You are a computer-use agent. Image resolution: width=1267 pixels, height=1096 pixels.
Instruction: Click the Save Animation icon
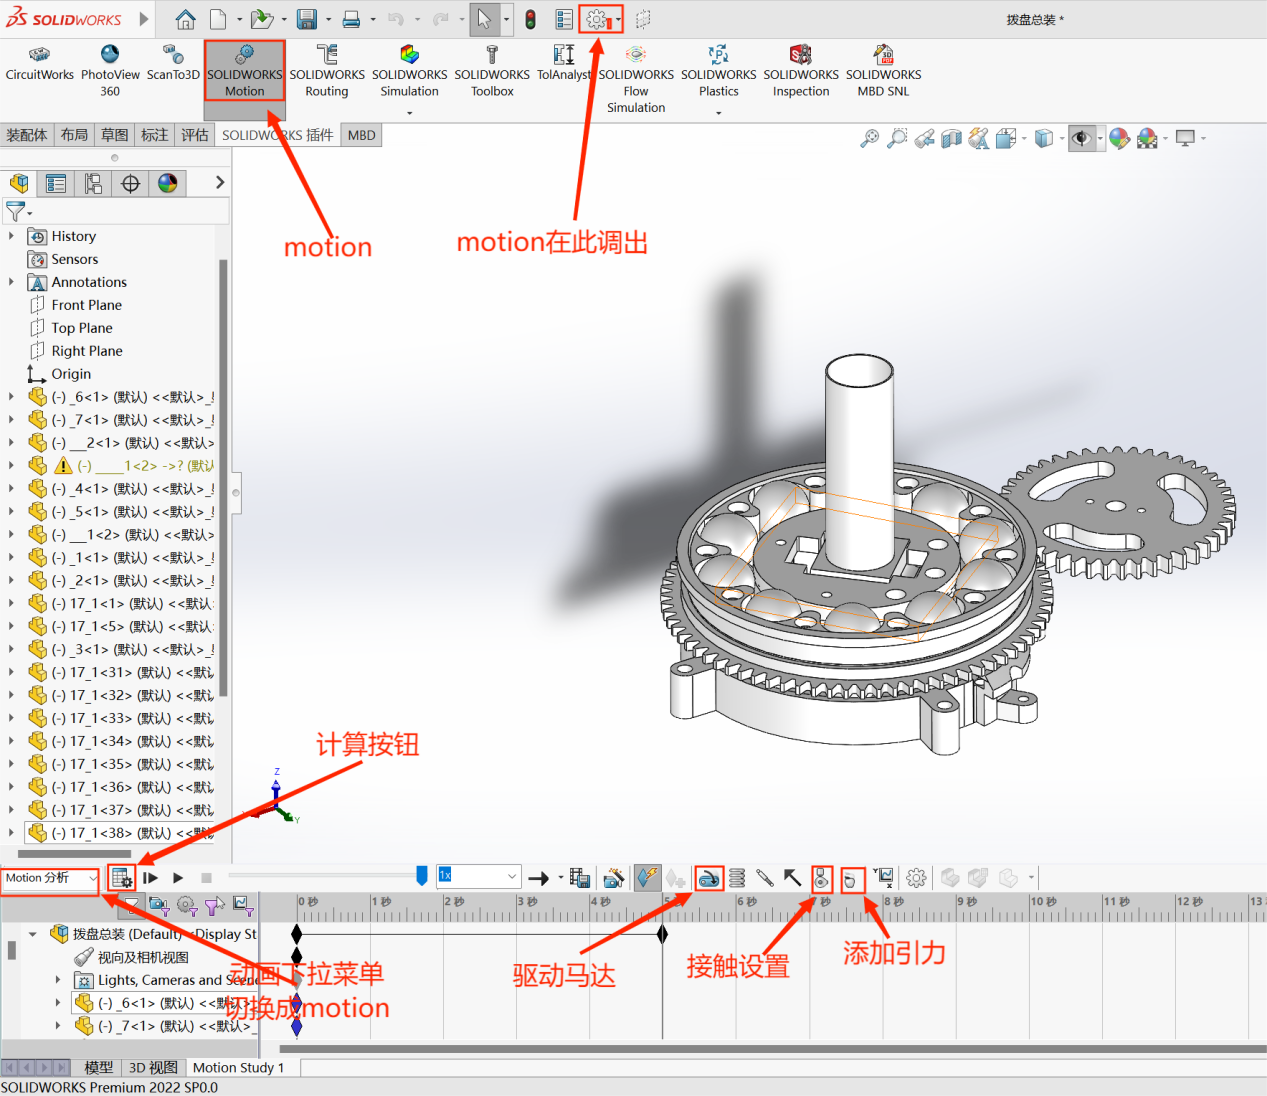coord(580,878)
